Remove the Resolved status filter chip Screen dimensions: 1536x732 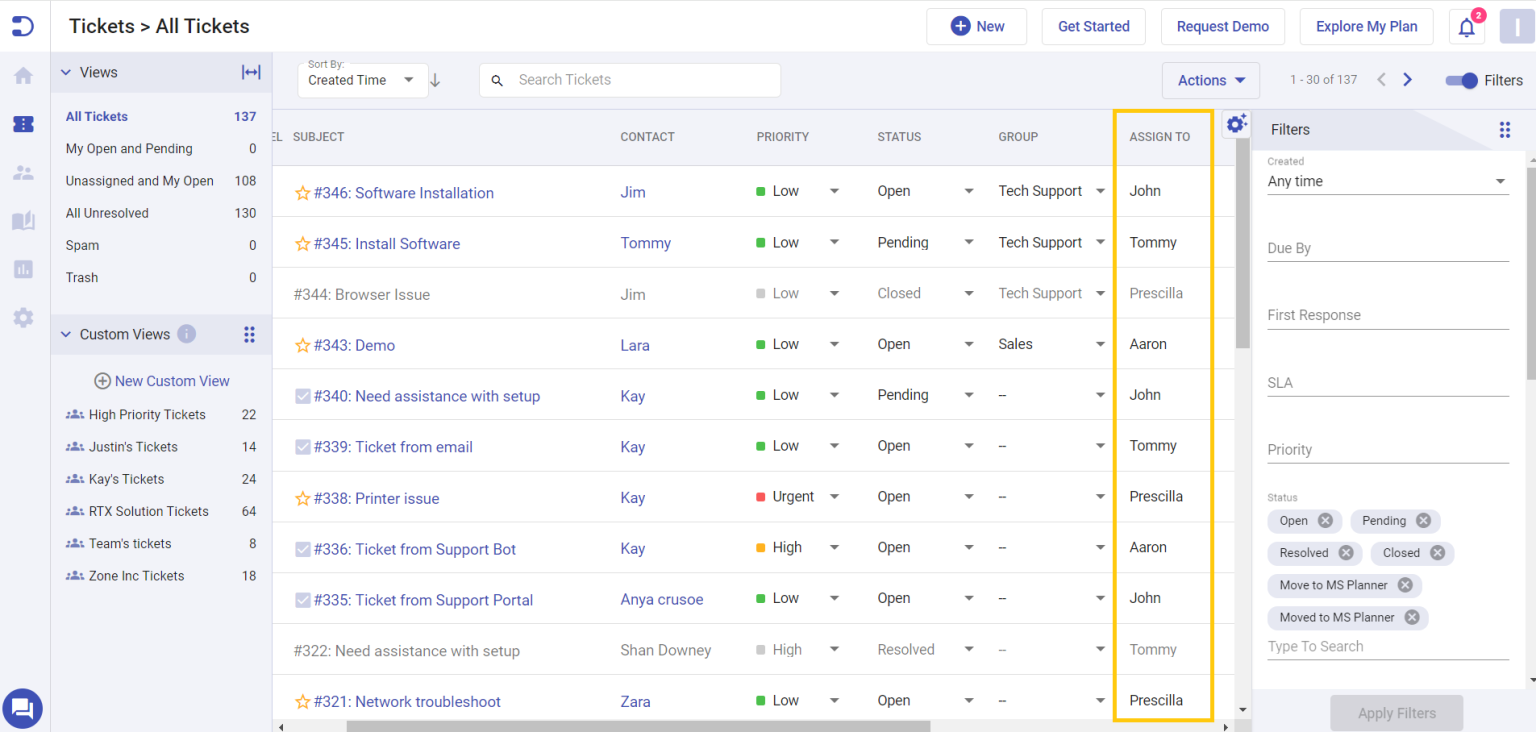[1347, 553]
